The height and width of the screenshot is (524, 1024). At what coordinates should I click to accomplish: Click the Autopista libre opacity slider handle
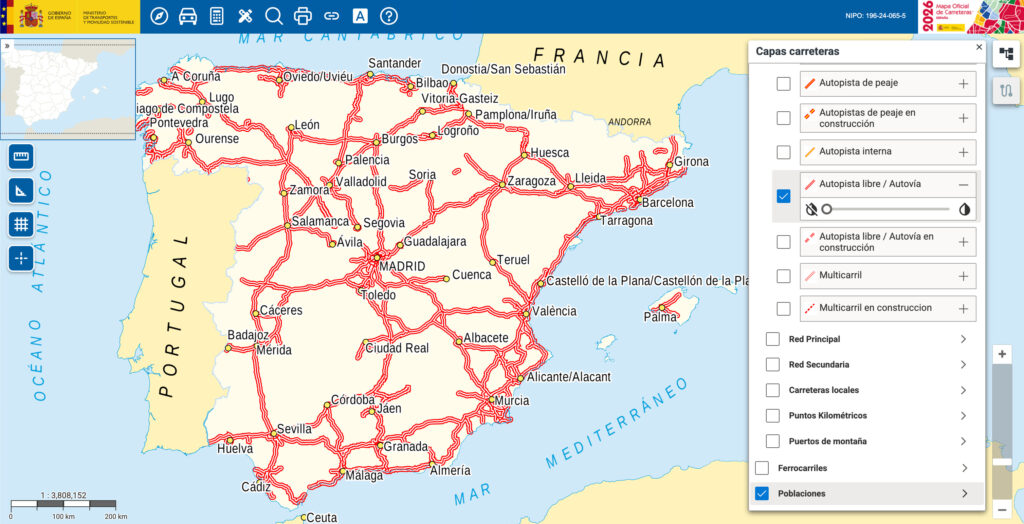(827, 209)
